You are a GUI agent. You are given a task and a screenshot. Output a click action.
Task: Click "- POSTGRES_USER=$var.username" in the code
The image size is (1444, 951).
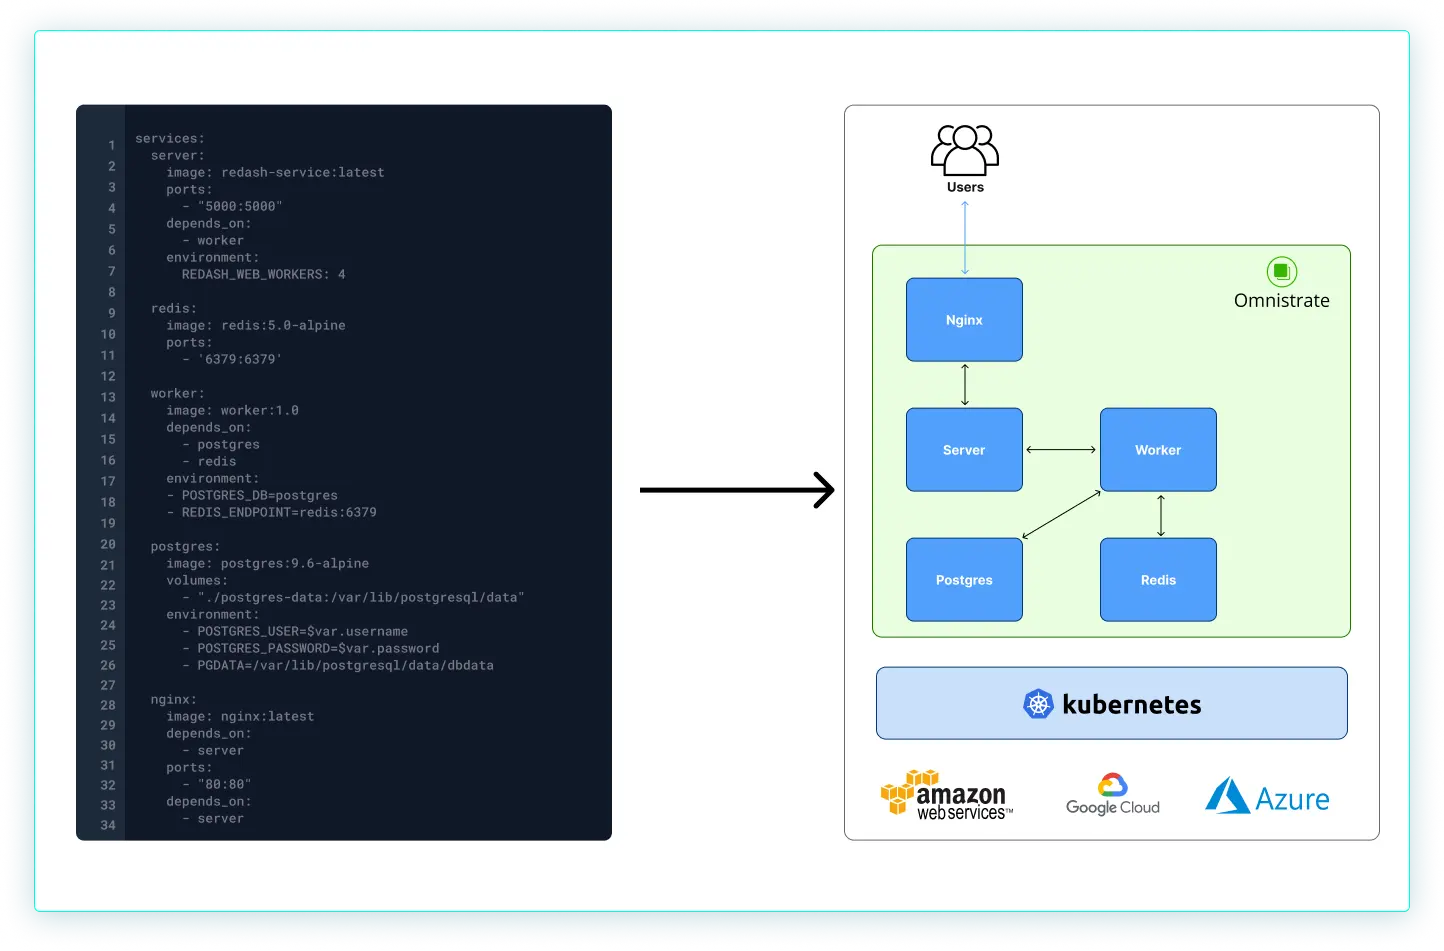tap(295, 632)
